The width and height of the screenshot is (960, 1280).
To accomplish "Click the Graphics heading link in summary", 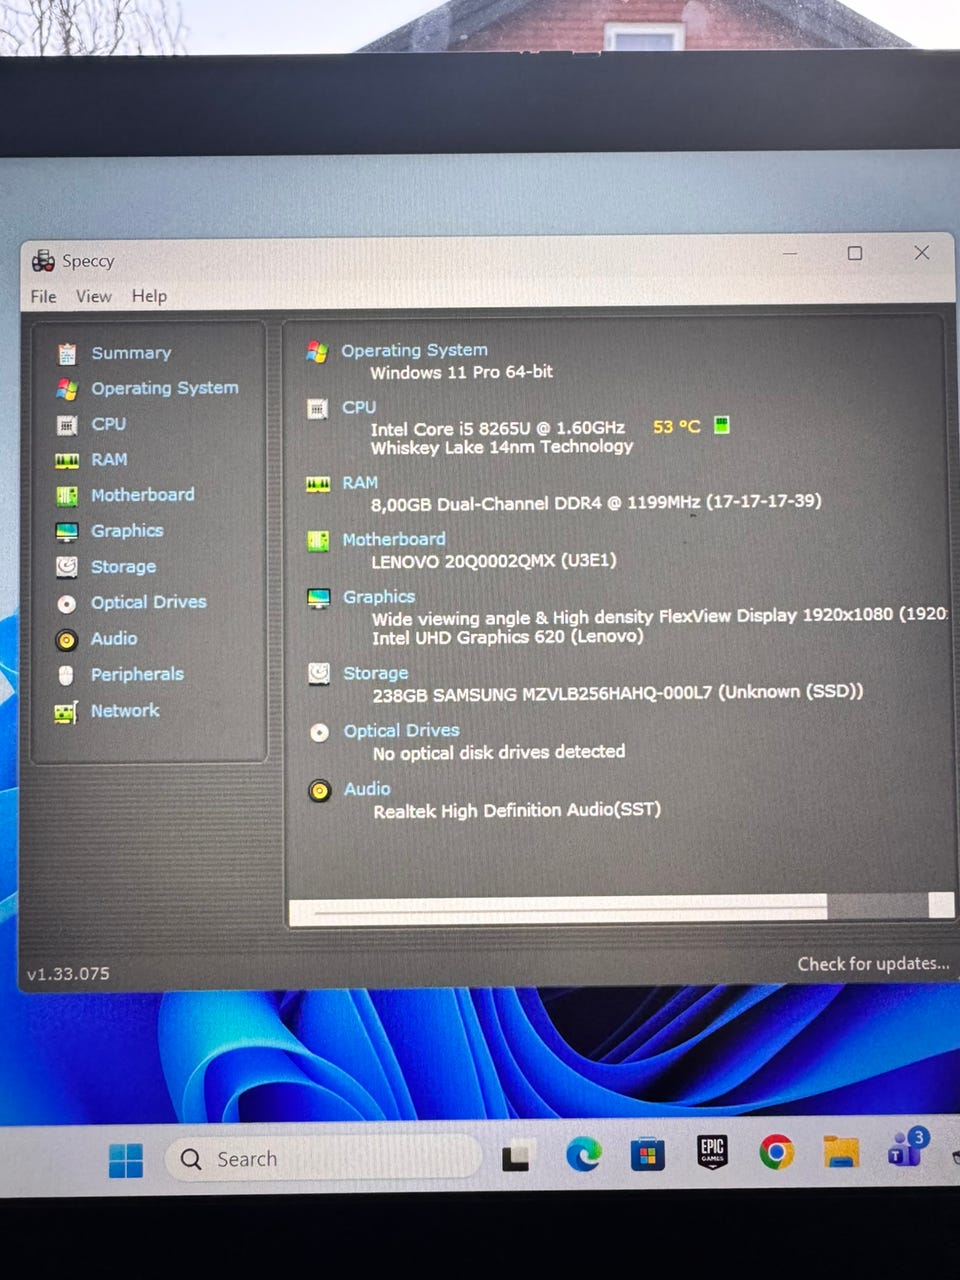I will (379, 597).
